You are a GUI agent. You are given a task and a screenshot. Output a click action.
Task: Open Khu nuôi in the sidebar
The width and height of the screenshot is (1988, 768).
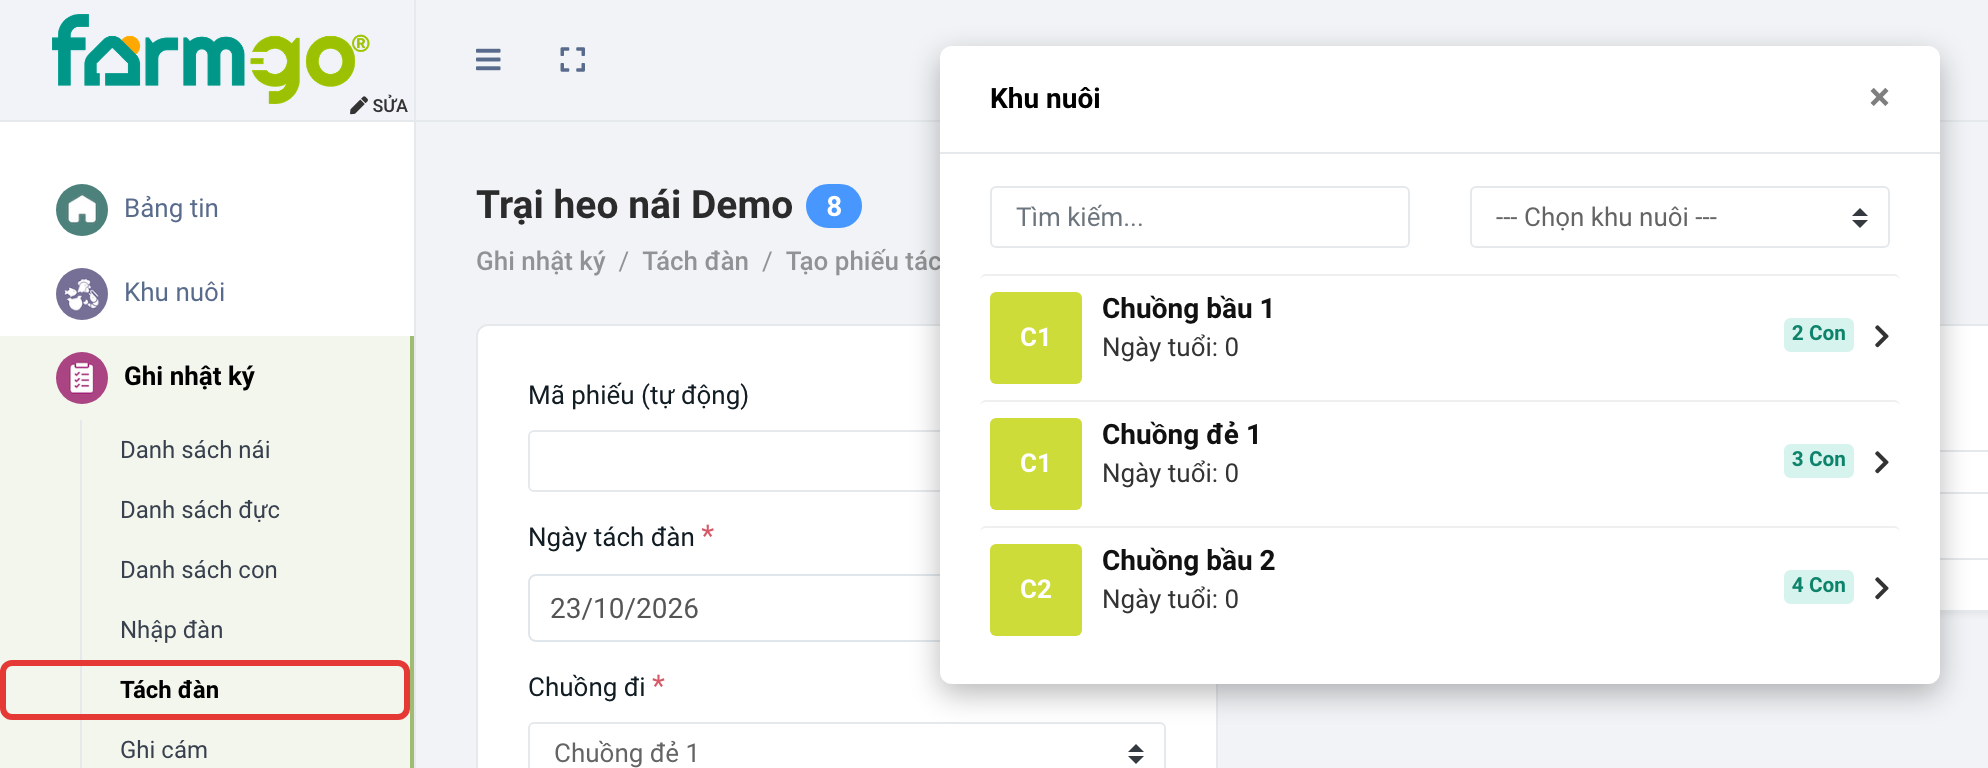tap(174, 292)
